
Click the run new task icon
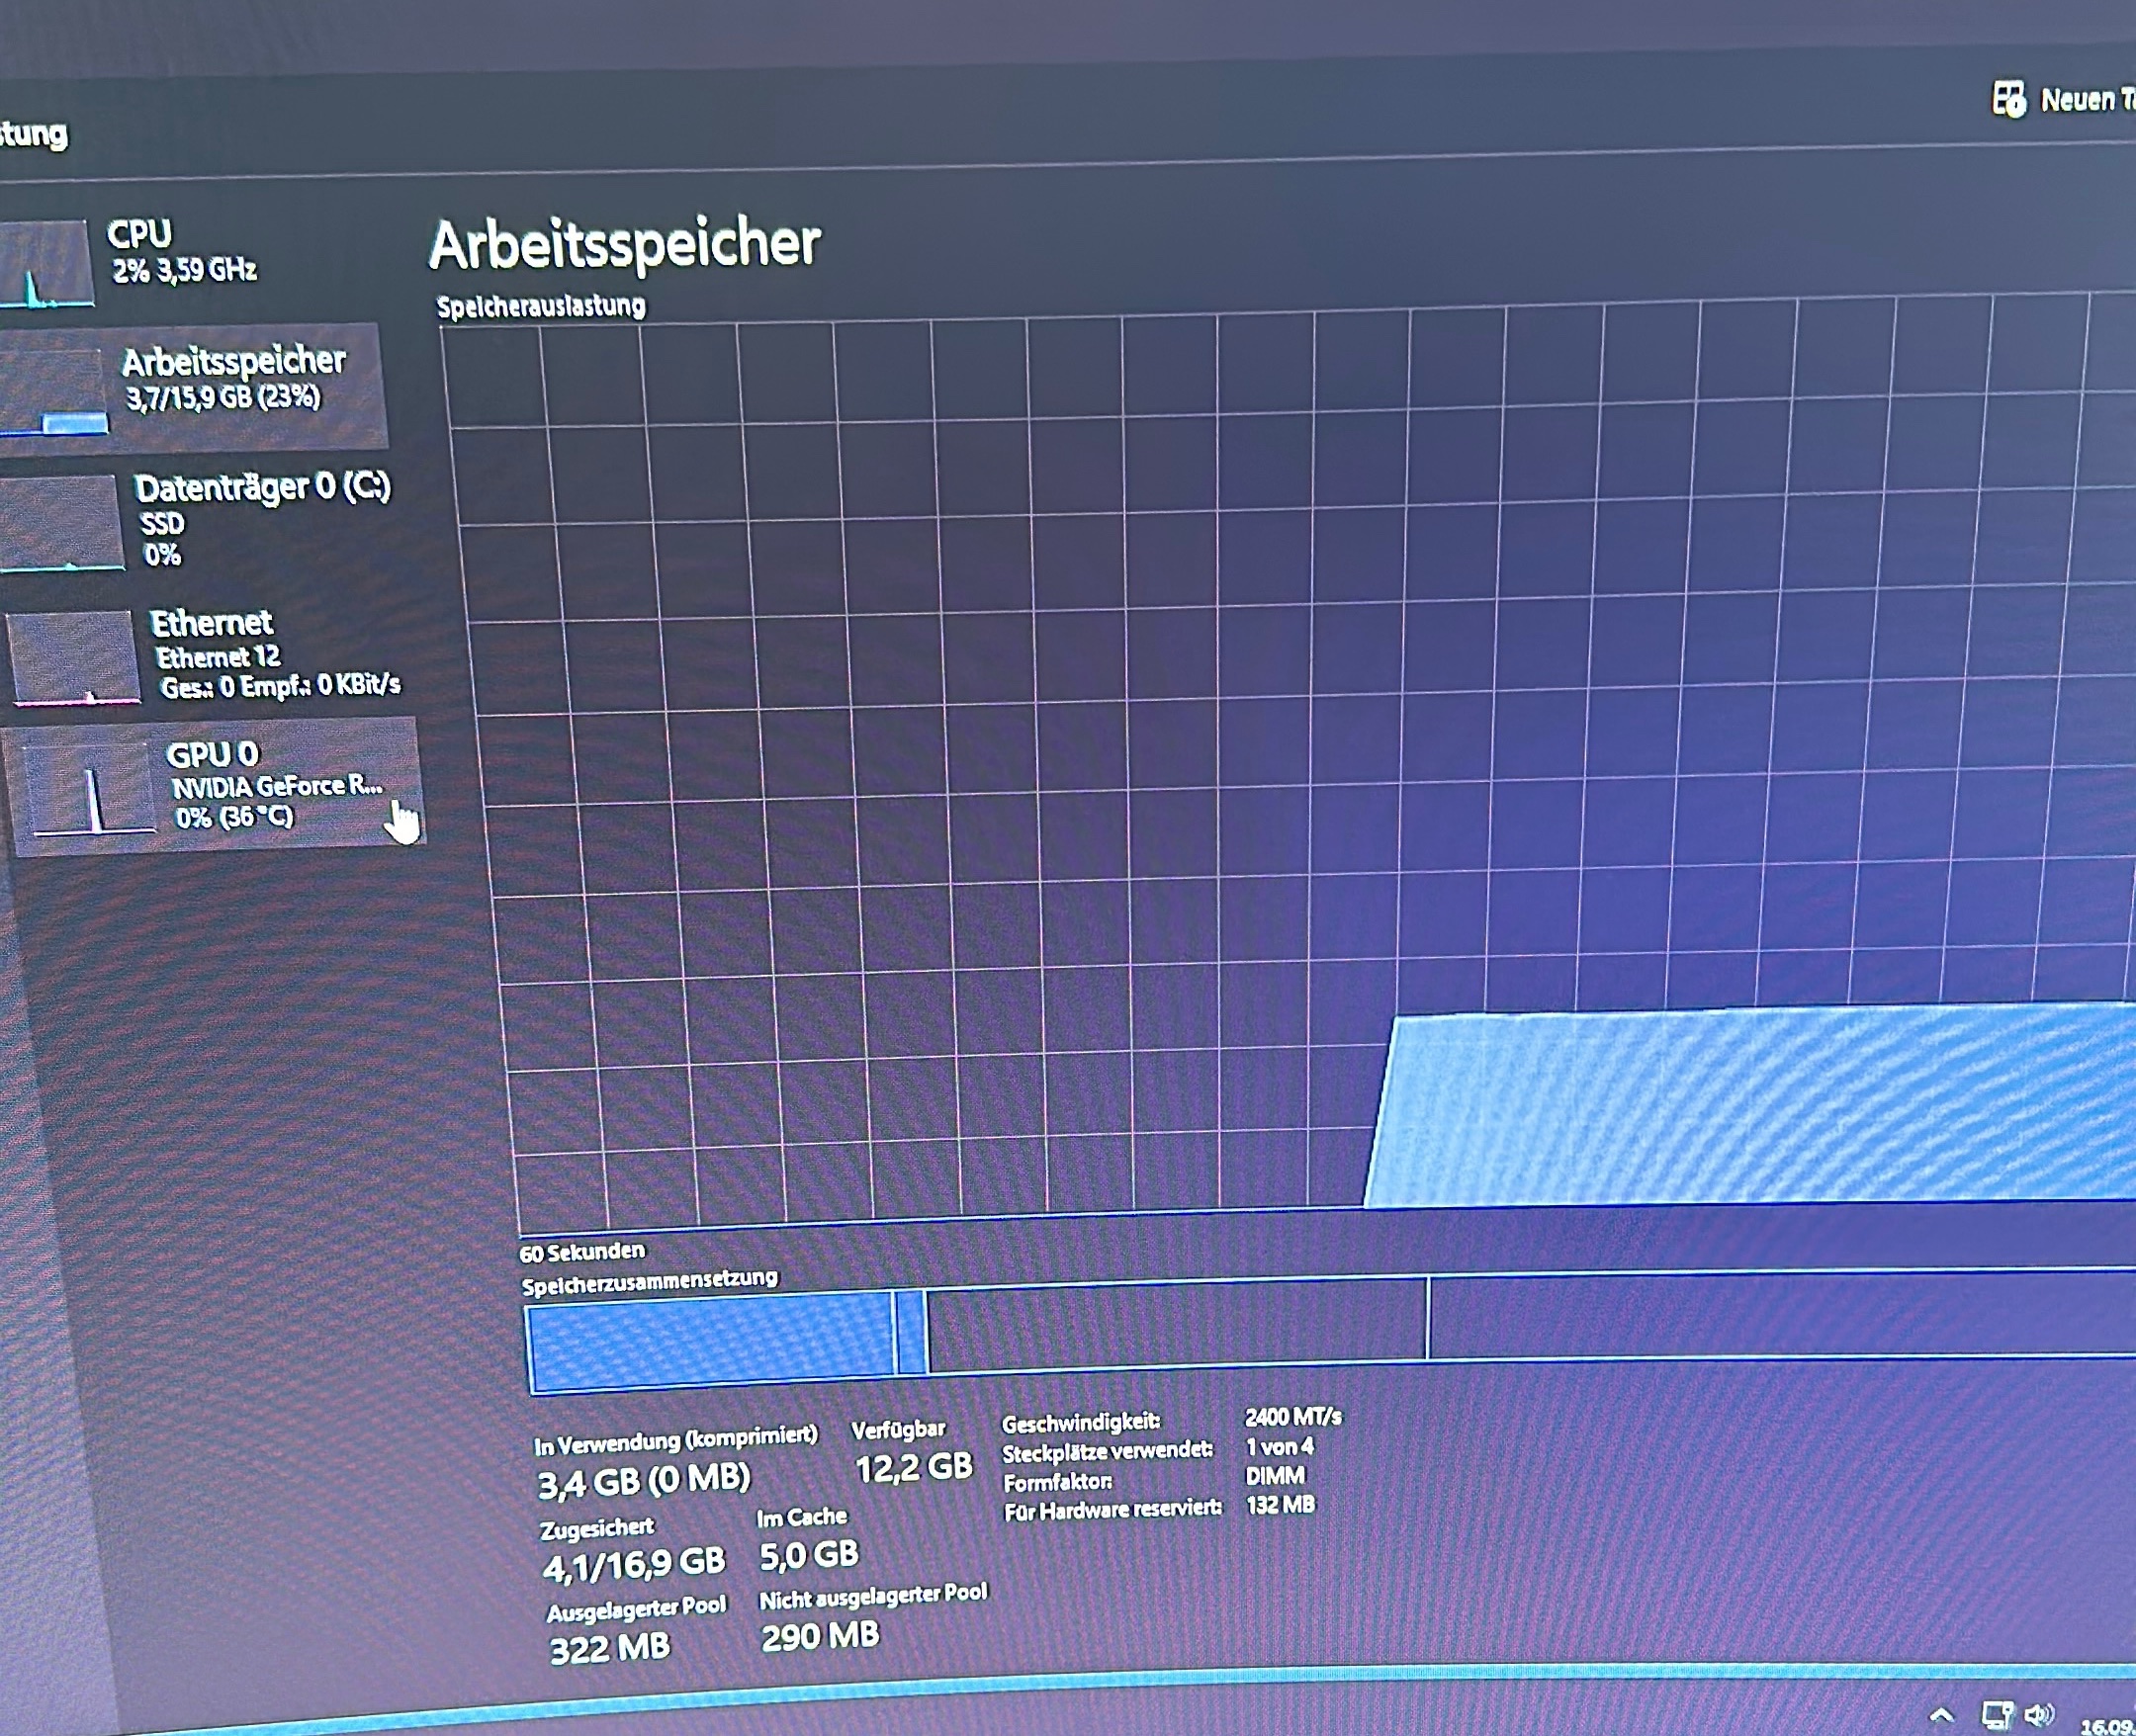[x=2009, y=99]
